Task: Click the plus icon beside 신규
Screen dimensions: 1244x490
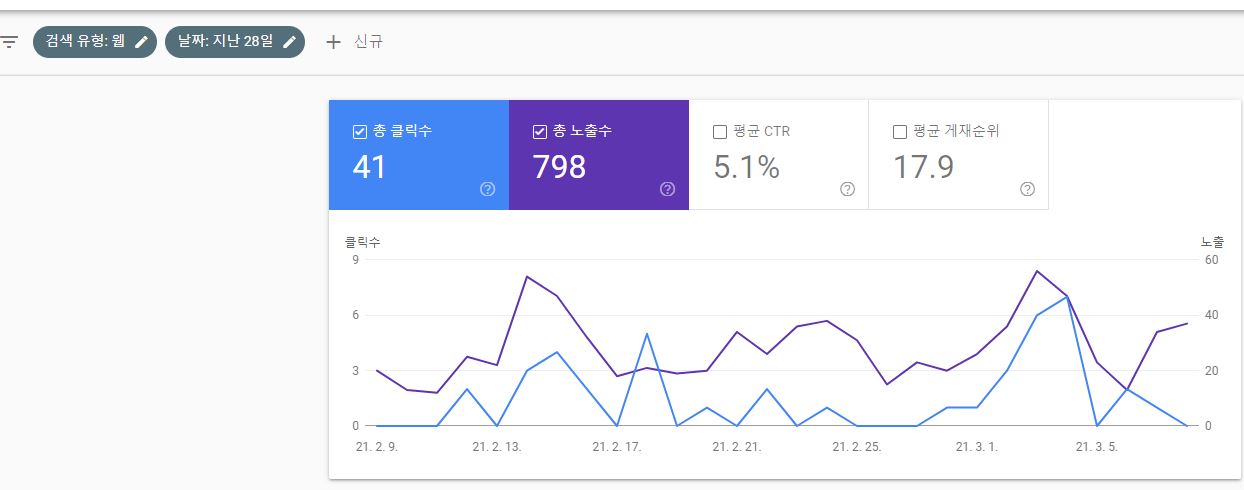Action: pyautogui.click(x=334, y=42)
